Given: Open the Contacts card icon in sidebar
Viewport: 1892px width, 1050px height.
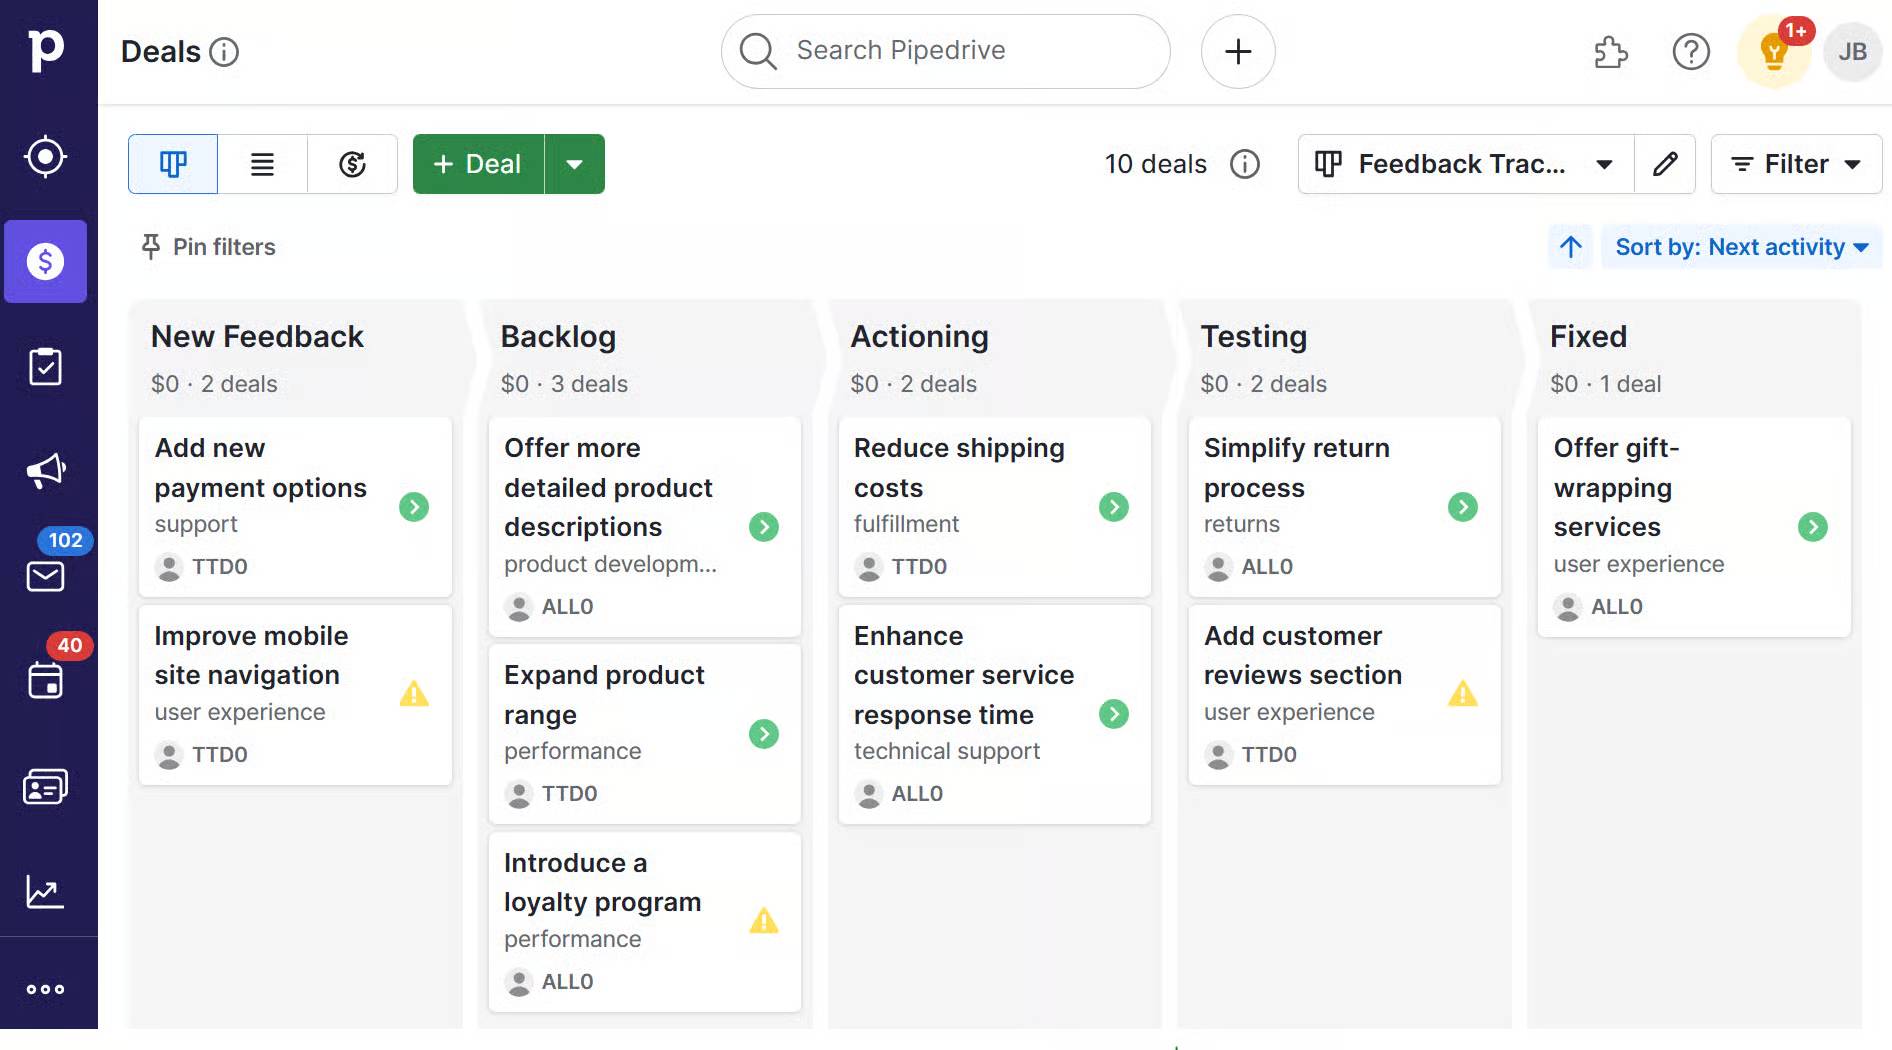Looking at the screenshot, I should (x=46, y=787).
